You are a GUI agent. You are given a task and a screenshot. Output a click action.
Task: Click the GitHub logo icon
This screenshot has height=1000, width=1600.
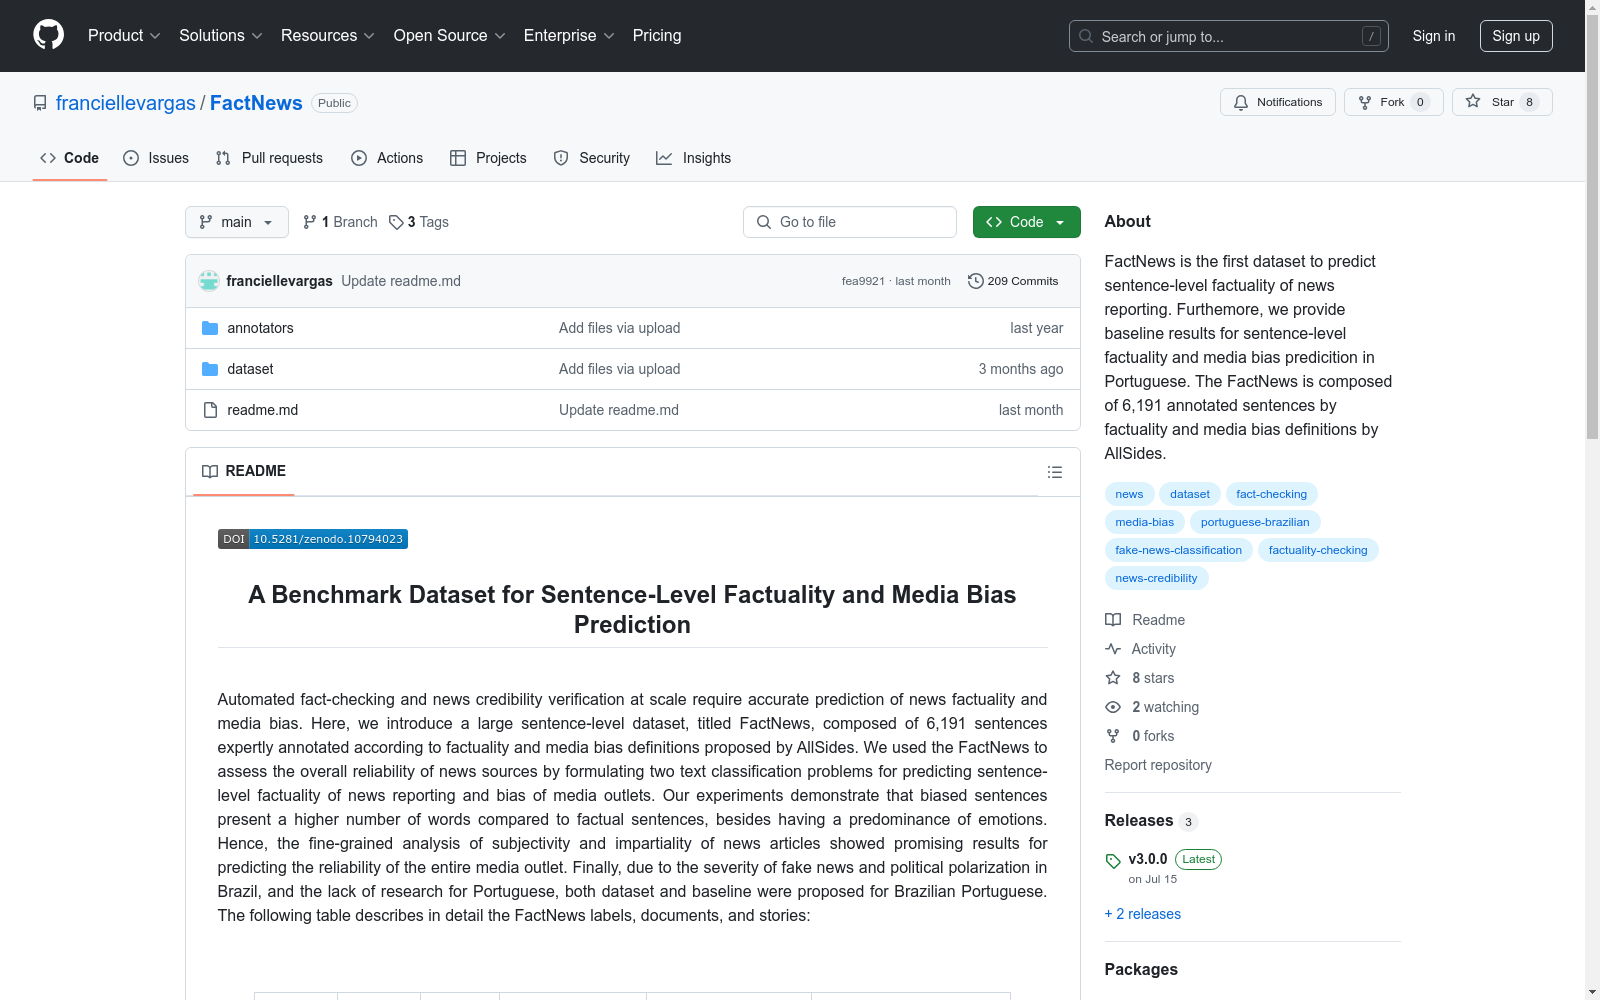48,35
